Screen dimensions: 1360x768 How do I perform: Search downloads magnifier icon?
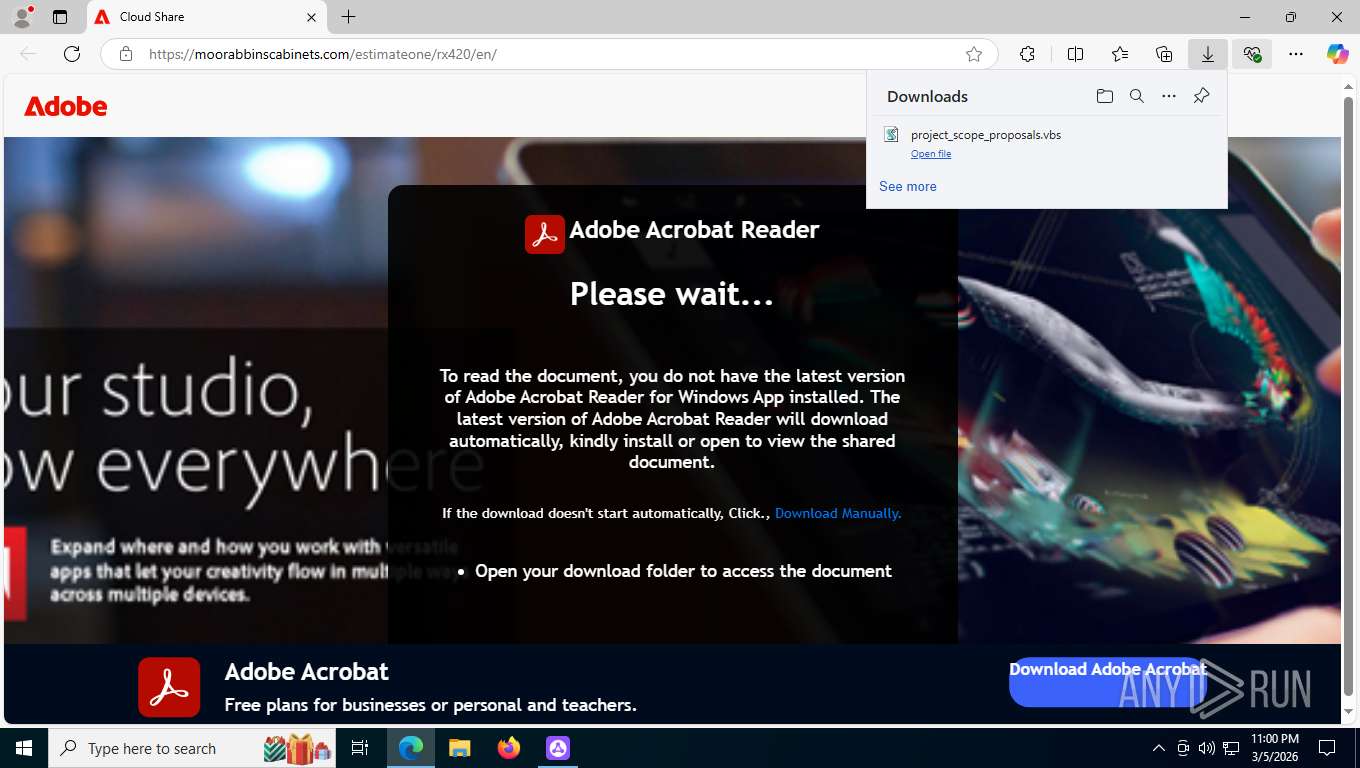(1137, 96)
